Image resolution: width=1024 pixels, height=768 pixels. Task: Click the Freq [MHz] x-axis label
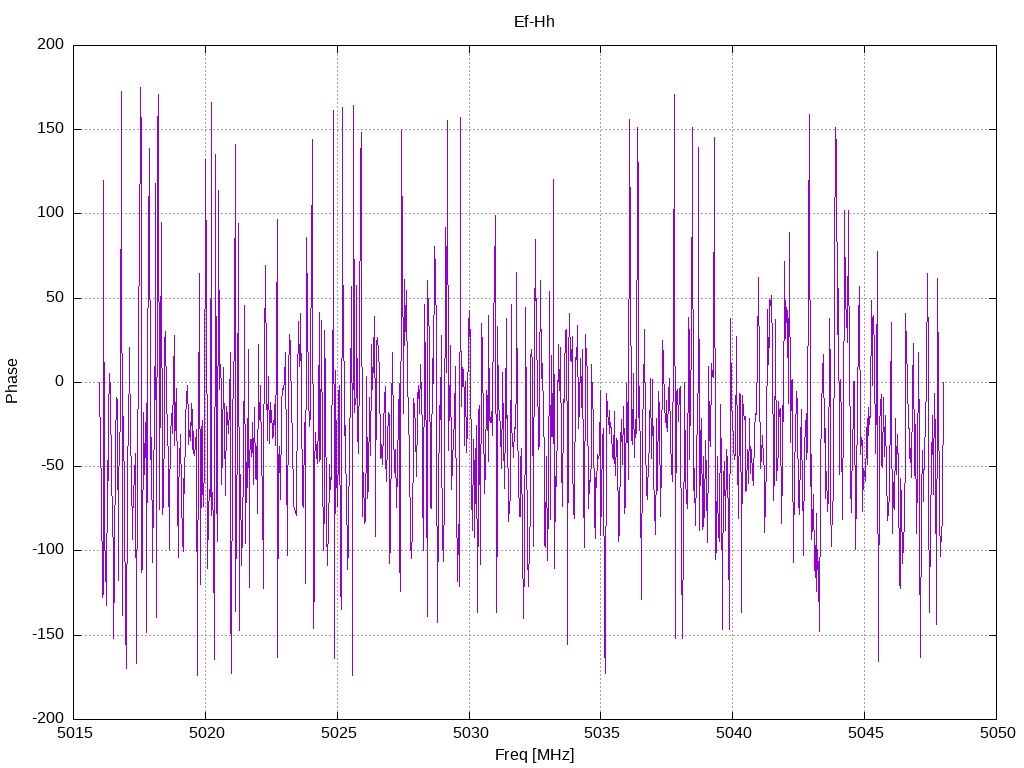click(x=534, y=755)
